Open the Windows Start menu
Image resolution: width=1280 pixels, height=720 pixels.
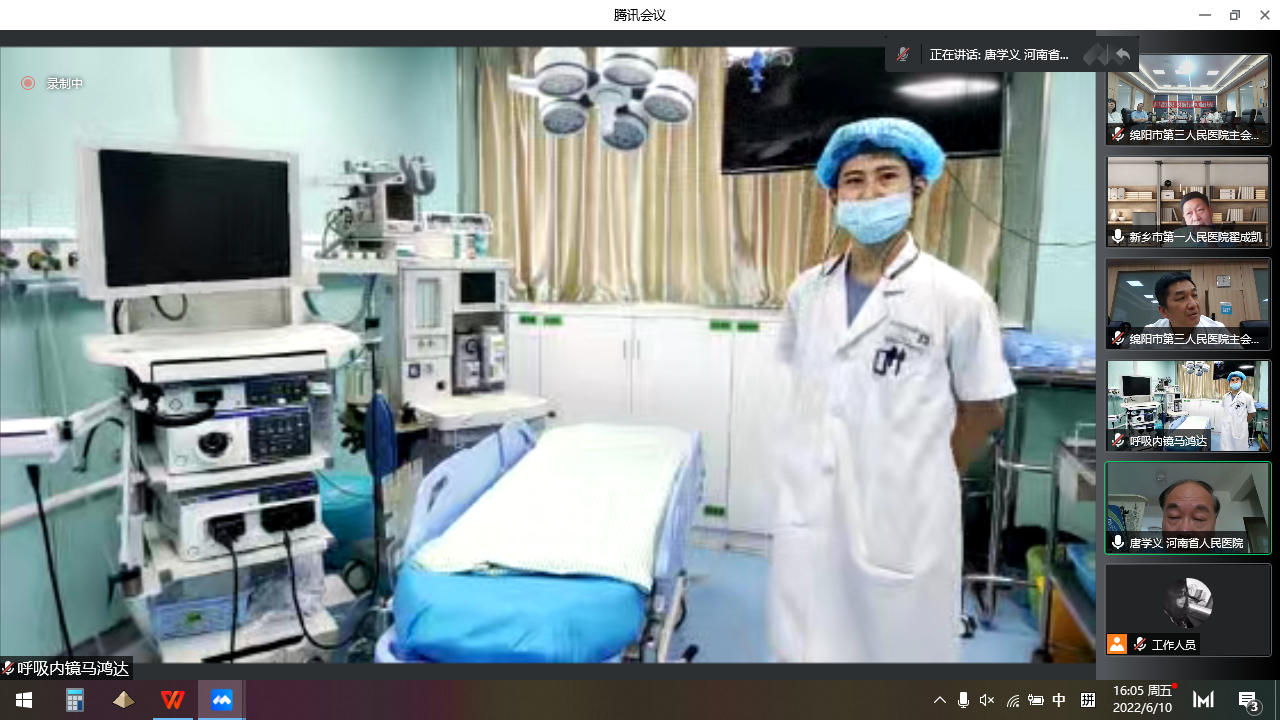[24, 700]
